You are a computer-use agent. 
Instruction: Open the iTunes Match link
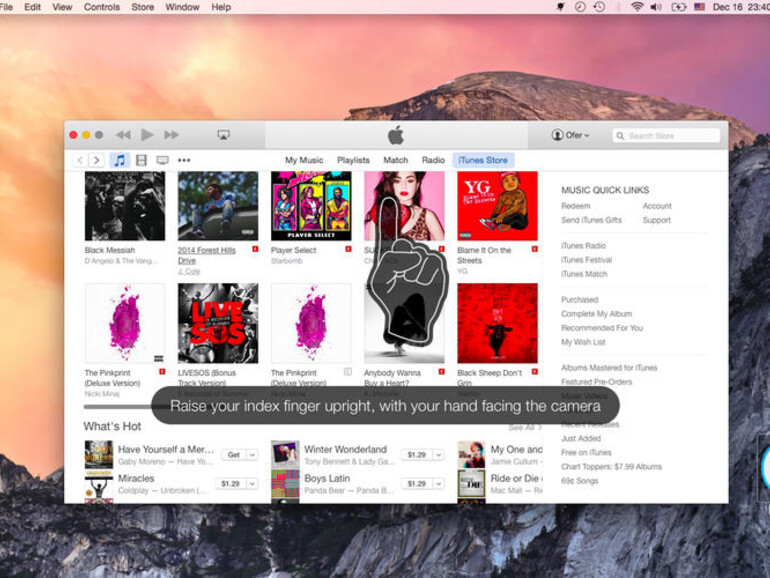coord(584,274)
